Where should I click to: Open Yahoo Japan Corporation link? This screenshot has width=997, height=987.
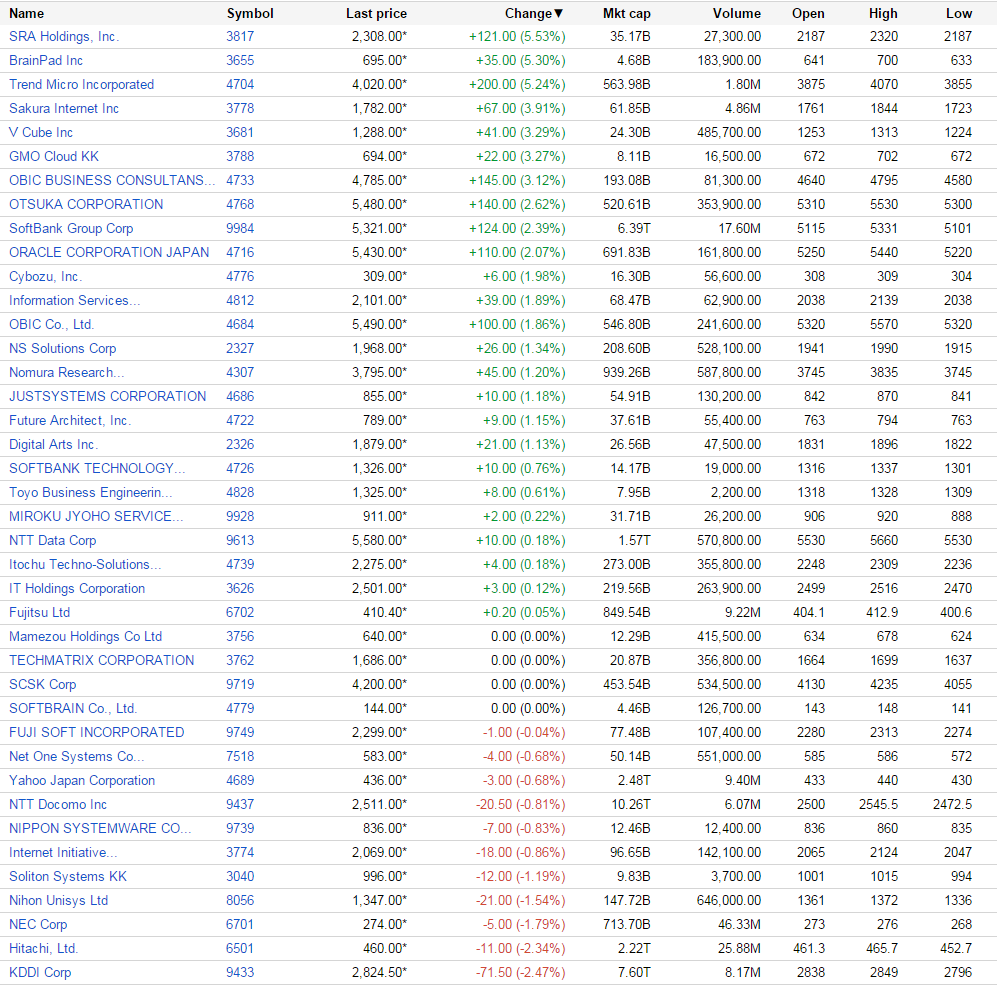(82, 780)
